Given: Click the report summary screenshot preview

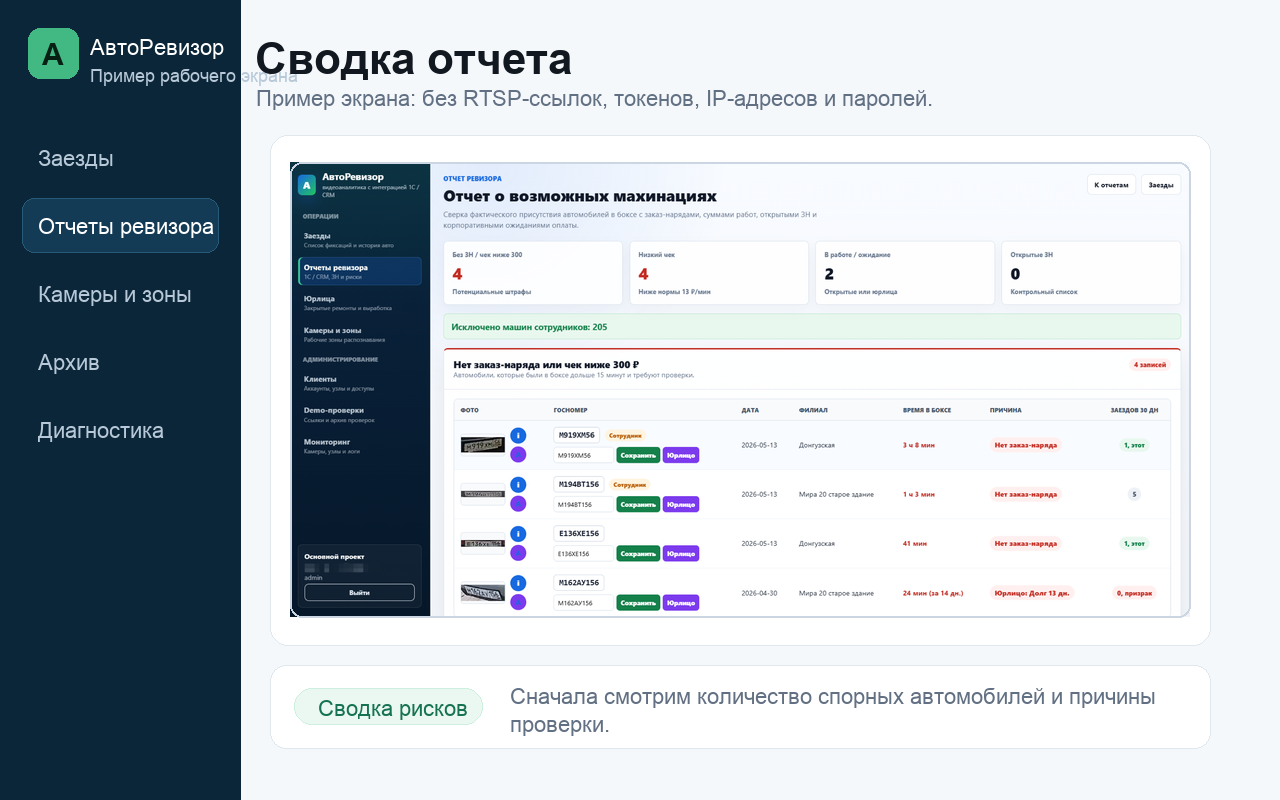Looking at the screenshot, I should [740, 390].
